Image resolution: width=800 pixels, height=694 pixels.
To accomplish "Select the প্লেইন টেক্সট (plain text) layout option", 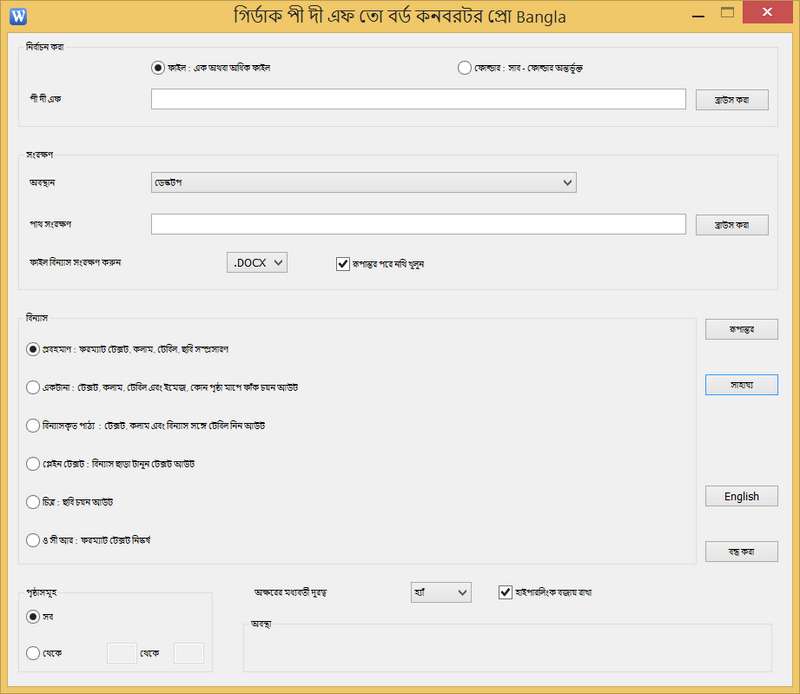I will click(x=33, y=464).
